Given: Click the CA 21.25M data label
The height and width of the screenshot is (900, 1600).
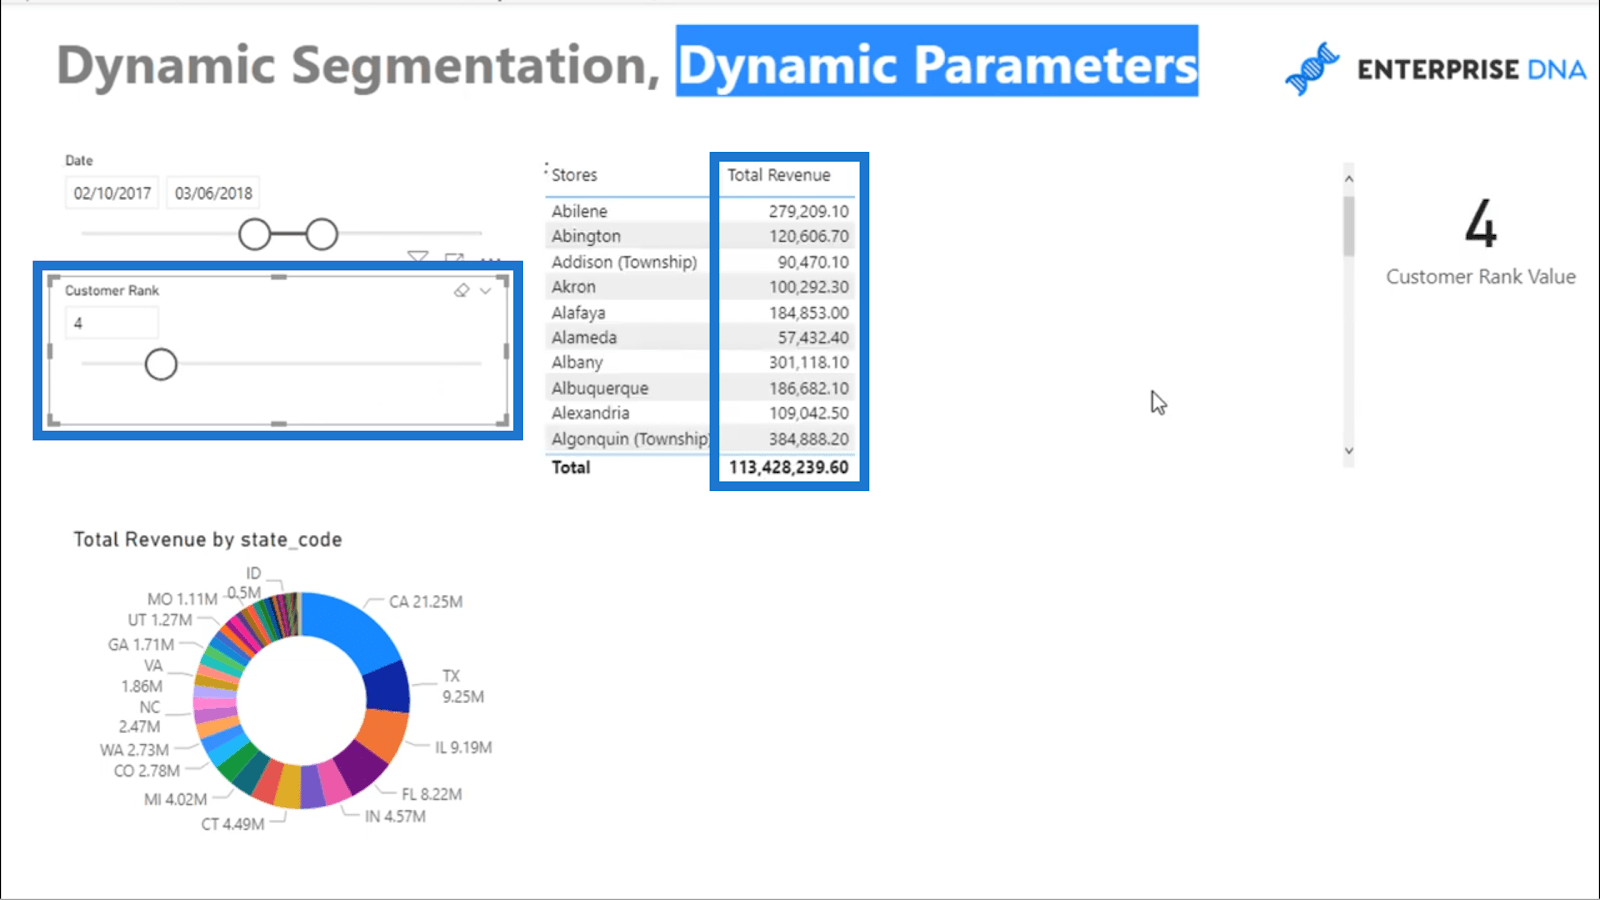Looking at the screenshot, I should click(426, 602).
